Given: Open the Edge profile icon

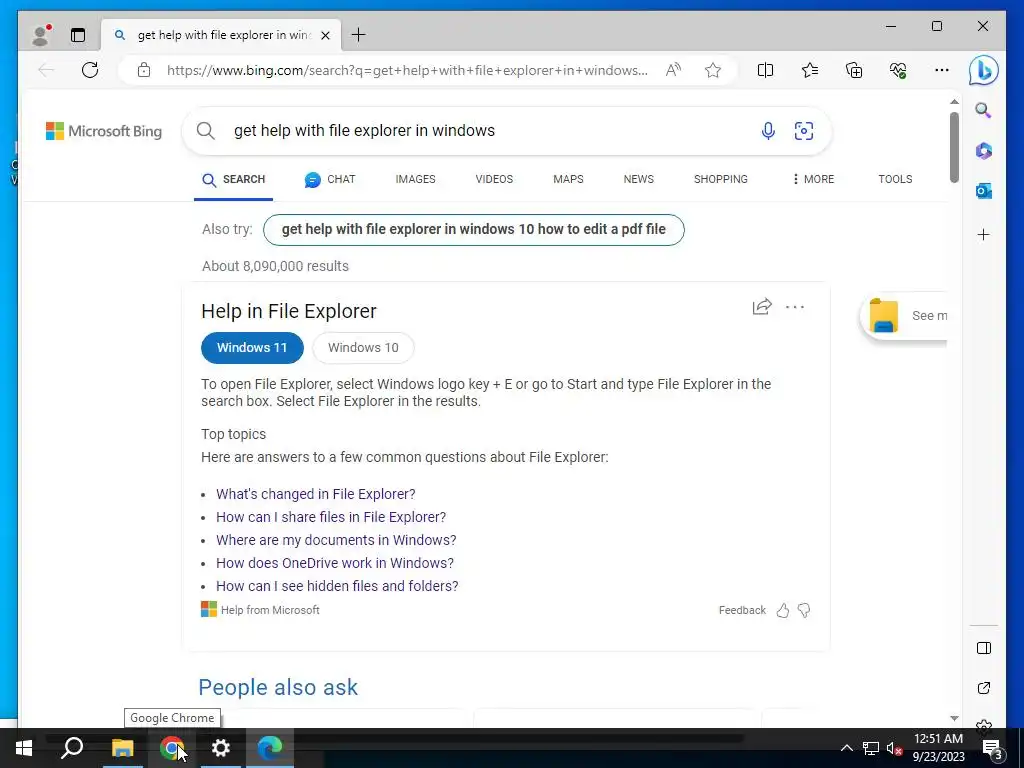Looking at the screenshot, I should click(41, 35).
